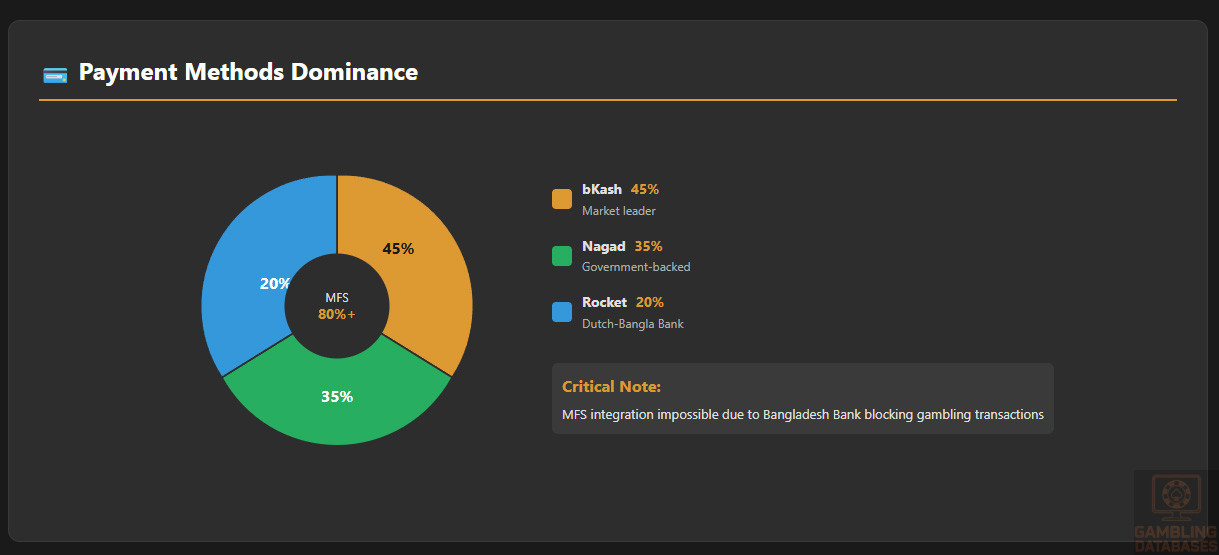Click the 20% label on the chart
This screenshot has width=1219, height=555.
pyautogui.click(x=275, y=284)
